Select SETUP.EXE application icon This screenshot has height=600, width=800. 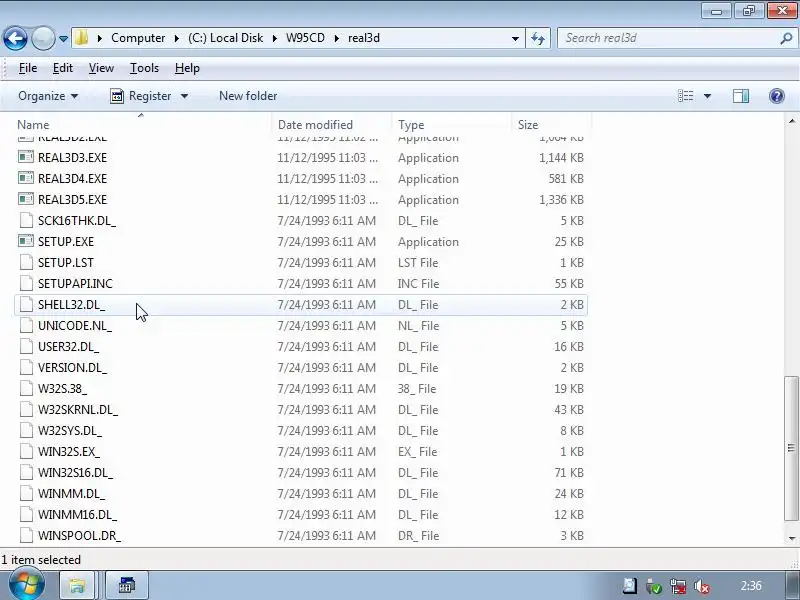(x=26, y=241)
